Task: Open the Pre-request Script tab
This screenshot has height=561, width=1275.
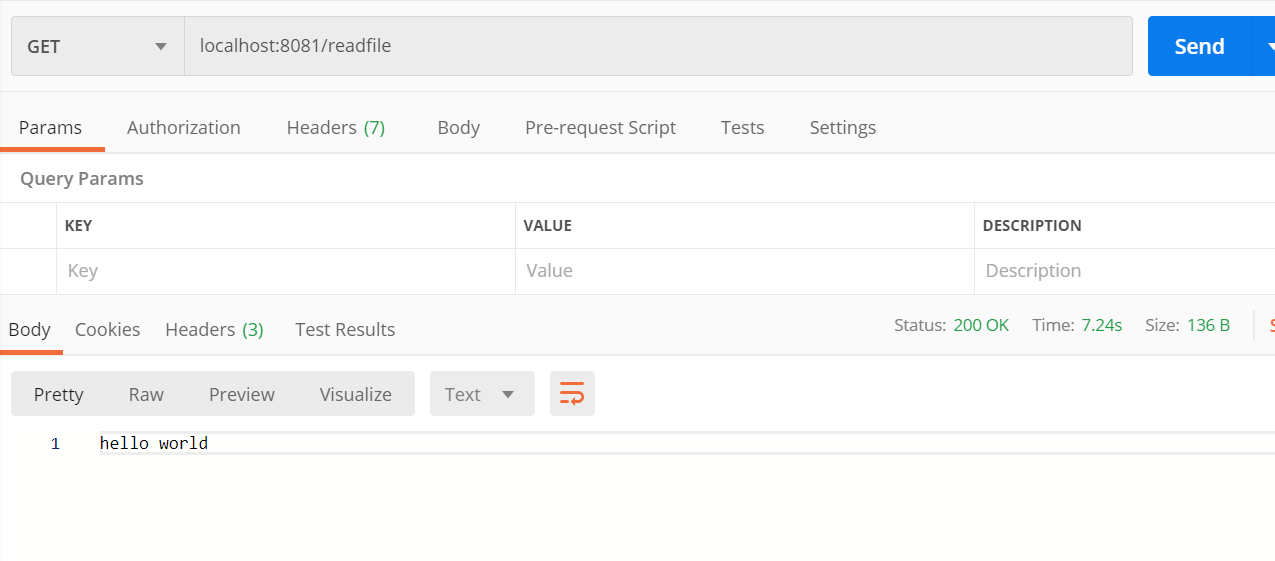Action: [x=600, y=127]
